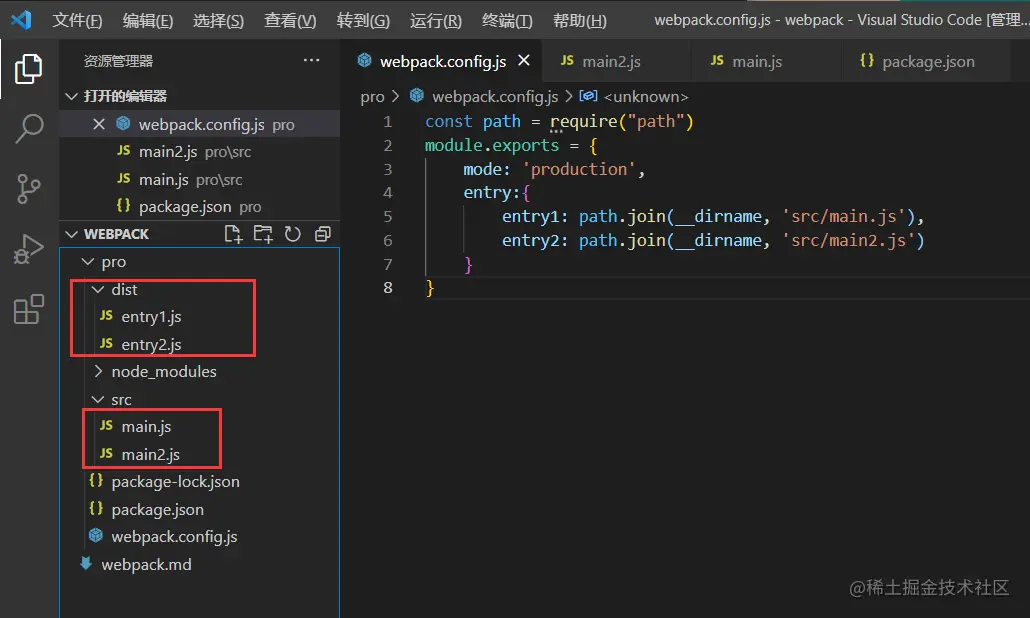This screenshot has height=618, width=1030.
Task: Open the Extensions view
Action: [x=28, y=309]
